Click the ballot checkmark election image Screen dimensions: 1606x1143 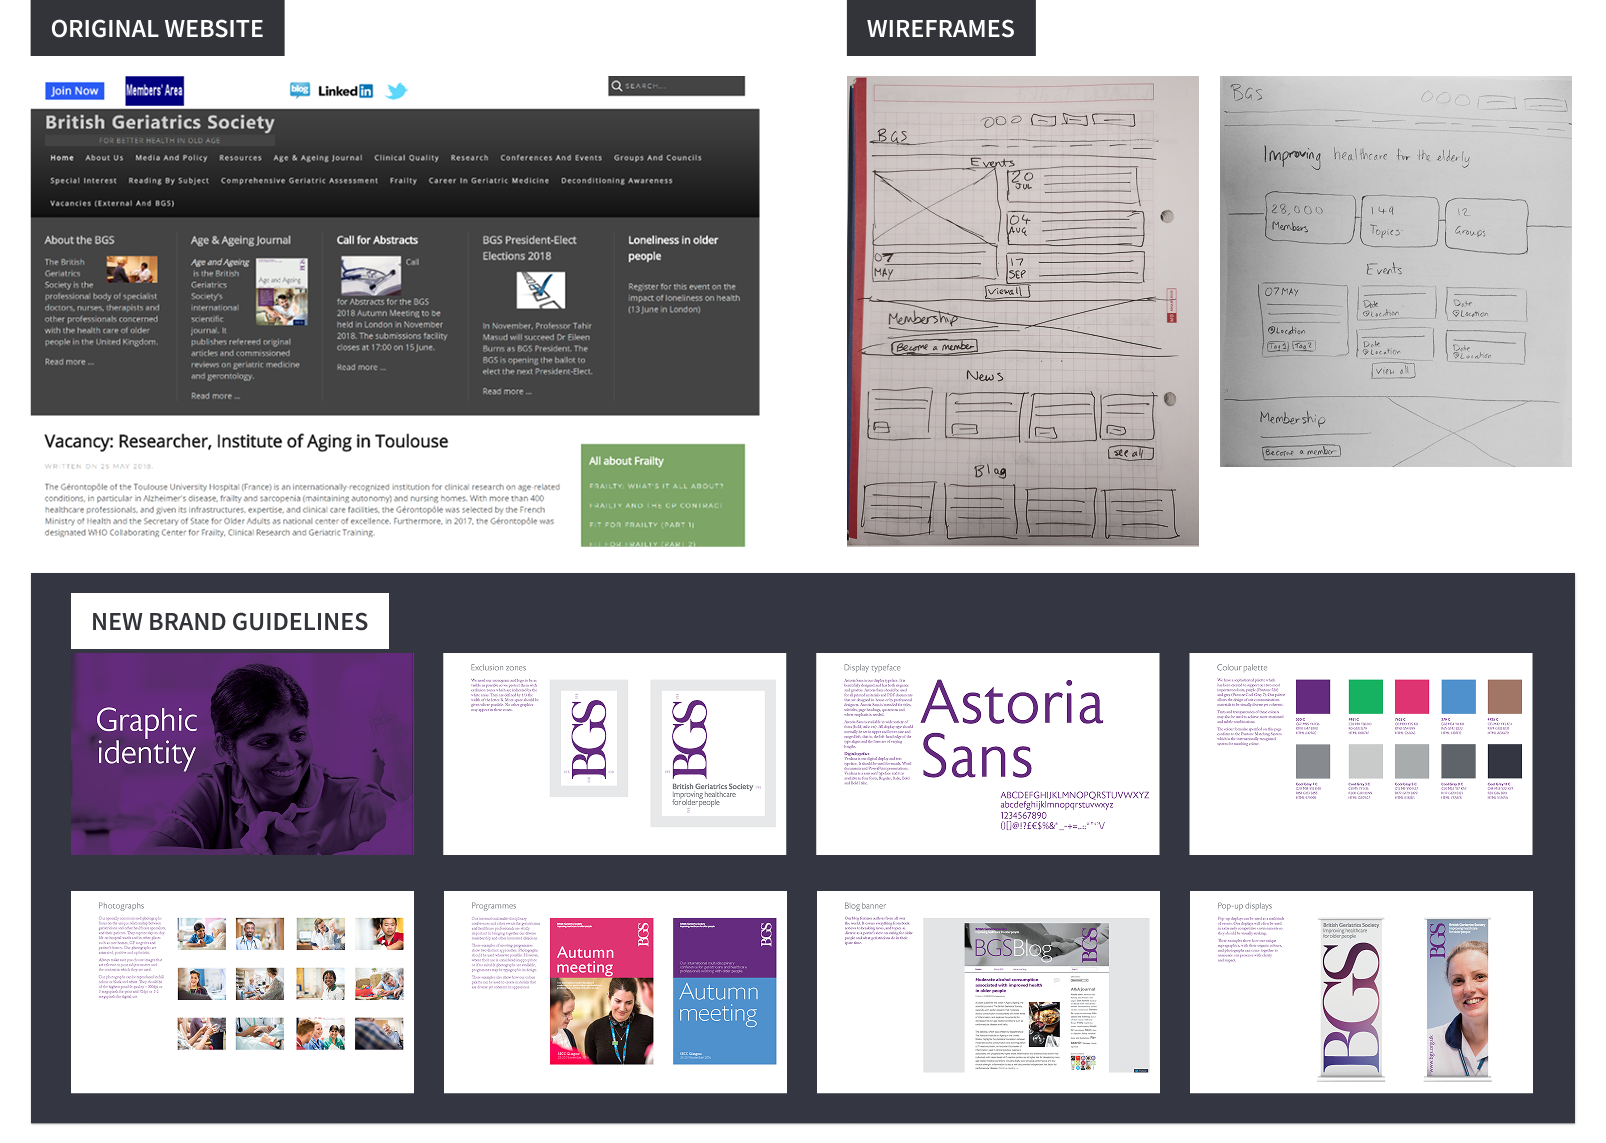pyautogui.click(x=540, y=290)
